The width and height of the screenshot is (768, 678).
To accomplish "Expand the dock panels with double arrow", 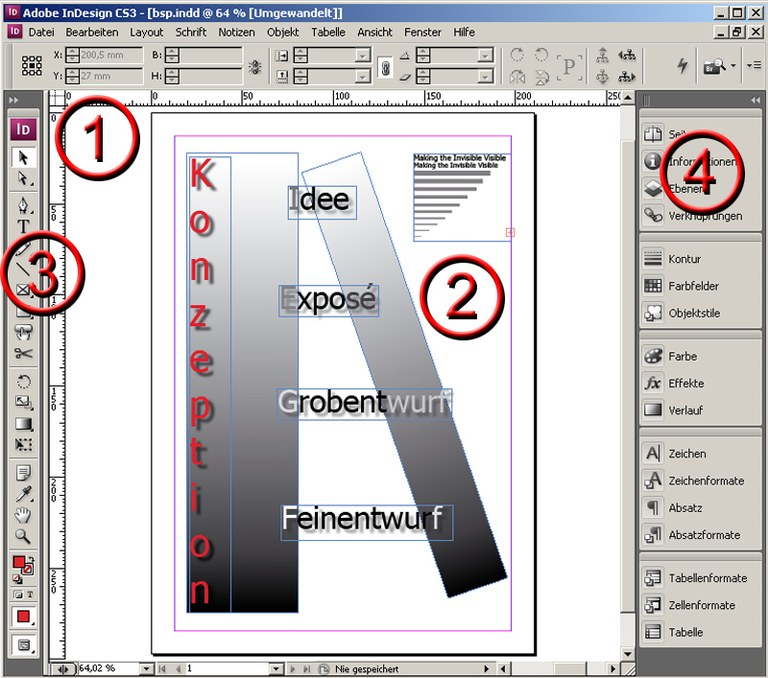I will coord(754,100).
